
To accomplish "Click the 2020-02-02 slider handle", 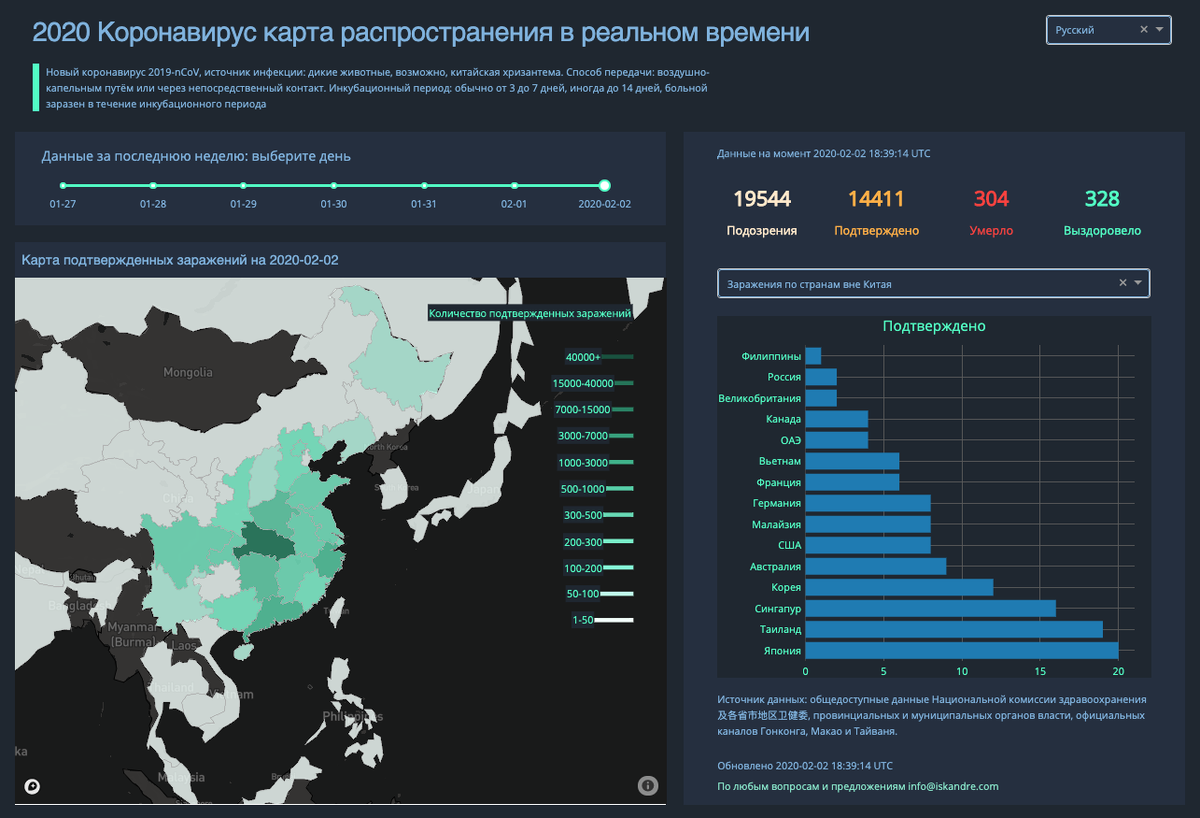I will pos(604,185).
